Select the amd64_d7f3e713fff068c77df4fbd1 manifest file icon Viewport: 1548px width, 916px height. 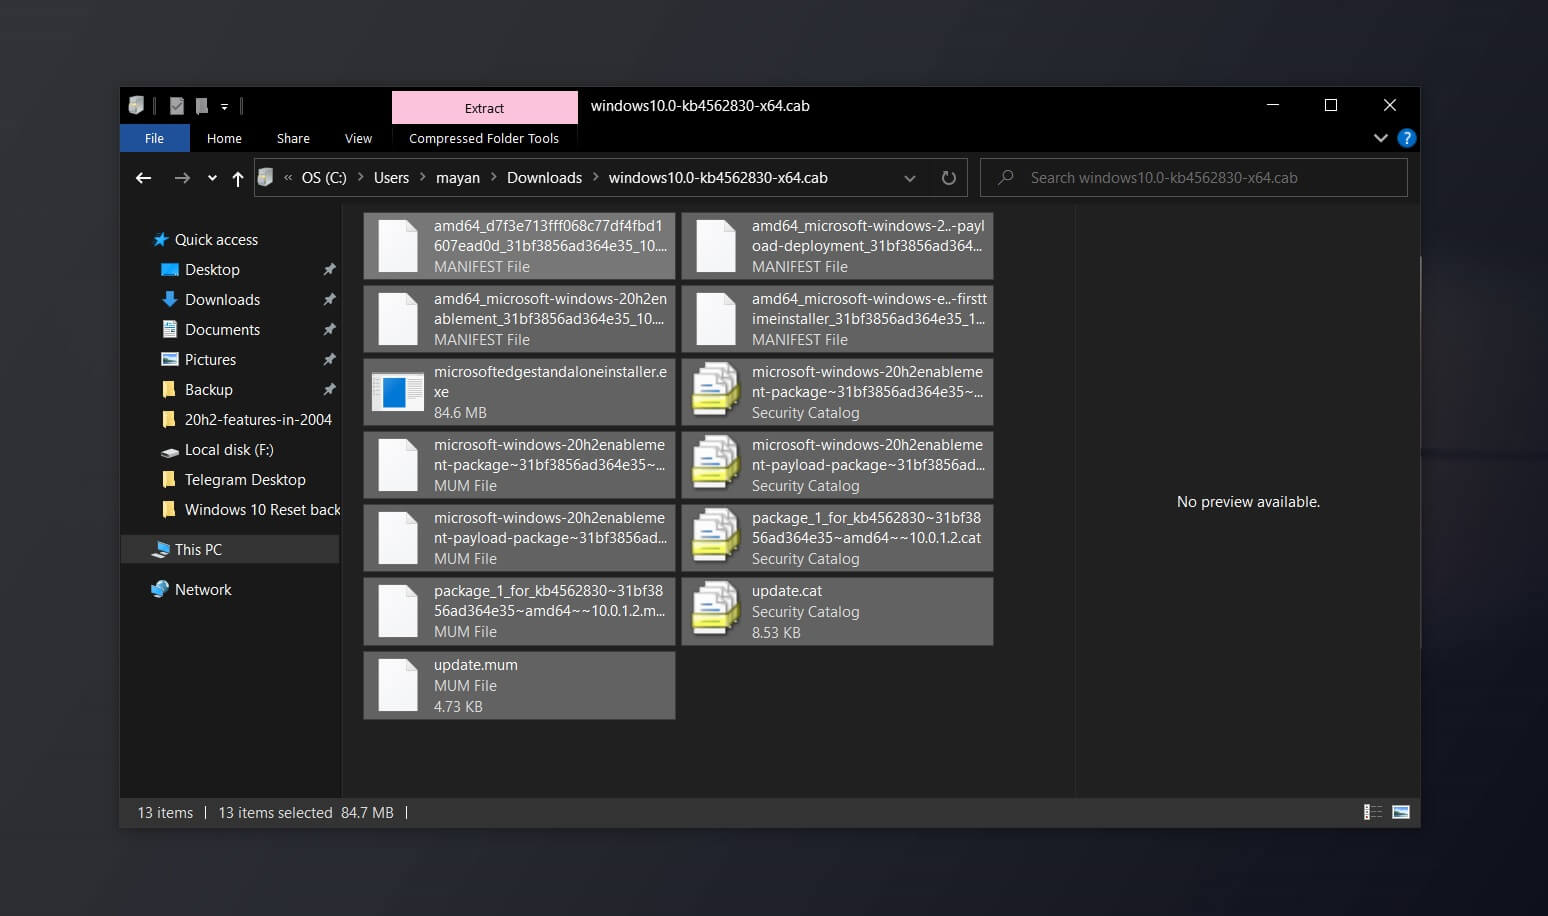click(x=398, y=246)
